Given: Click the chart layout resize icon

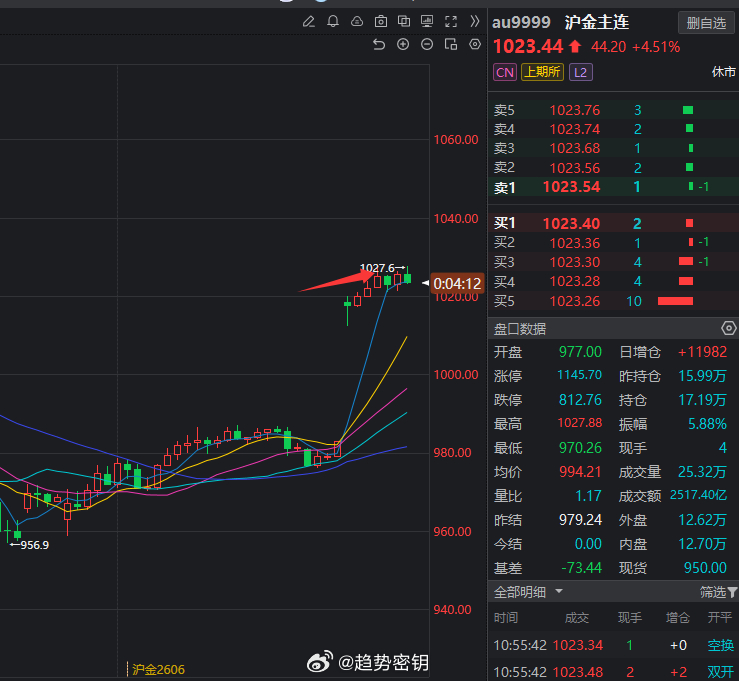Looking at the screenshot, I should 451,45.
